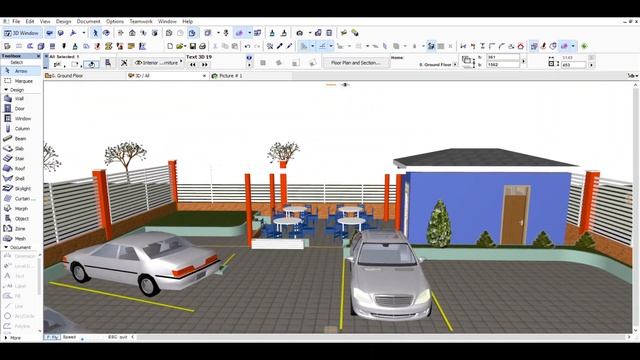Select the Arrow tool
640x360 pixels.
point(20,71)
